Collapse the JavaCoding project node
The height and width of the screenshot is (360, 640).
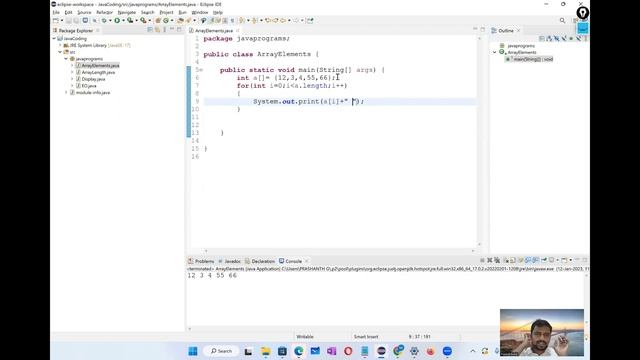point(54,38)
